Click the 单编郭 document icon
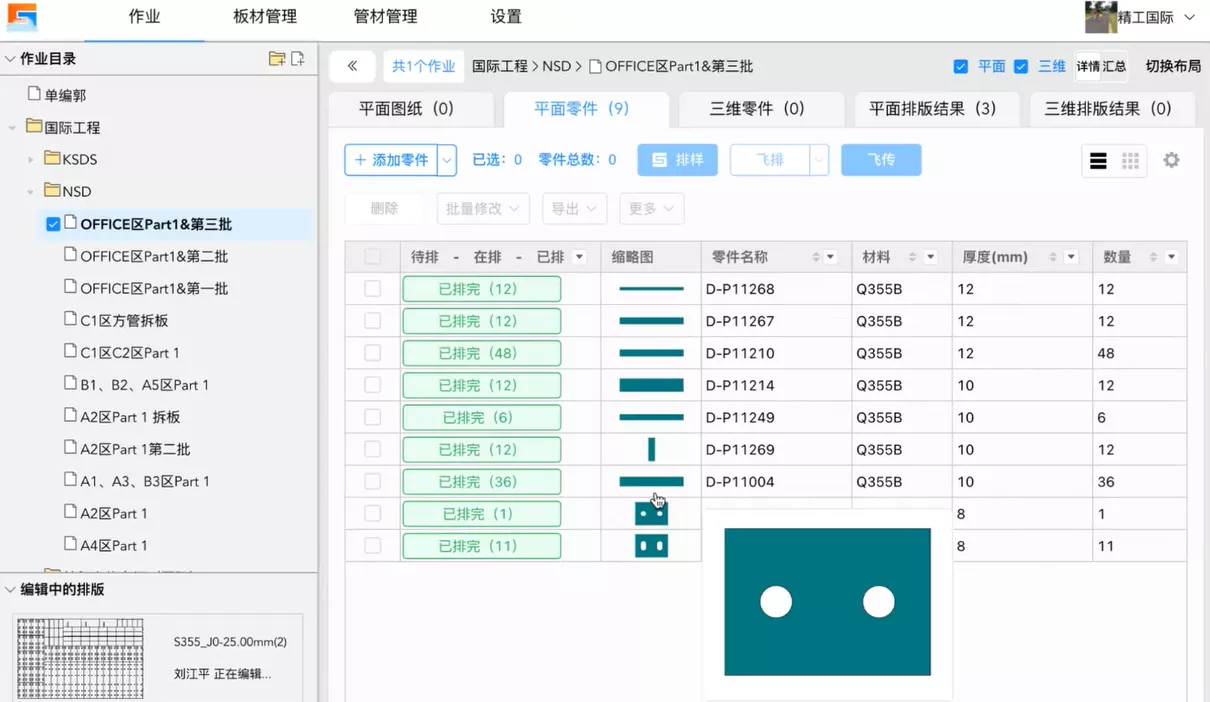Image resolution: width=1210 pixels, height=702 pixels. pyautogui.click(x=34, y=95)
